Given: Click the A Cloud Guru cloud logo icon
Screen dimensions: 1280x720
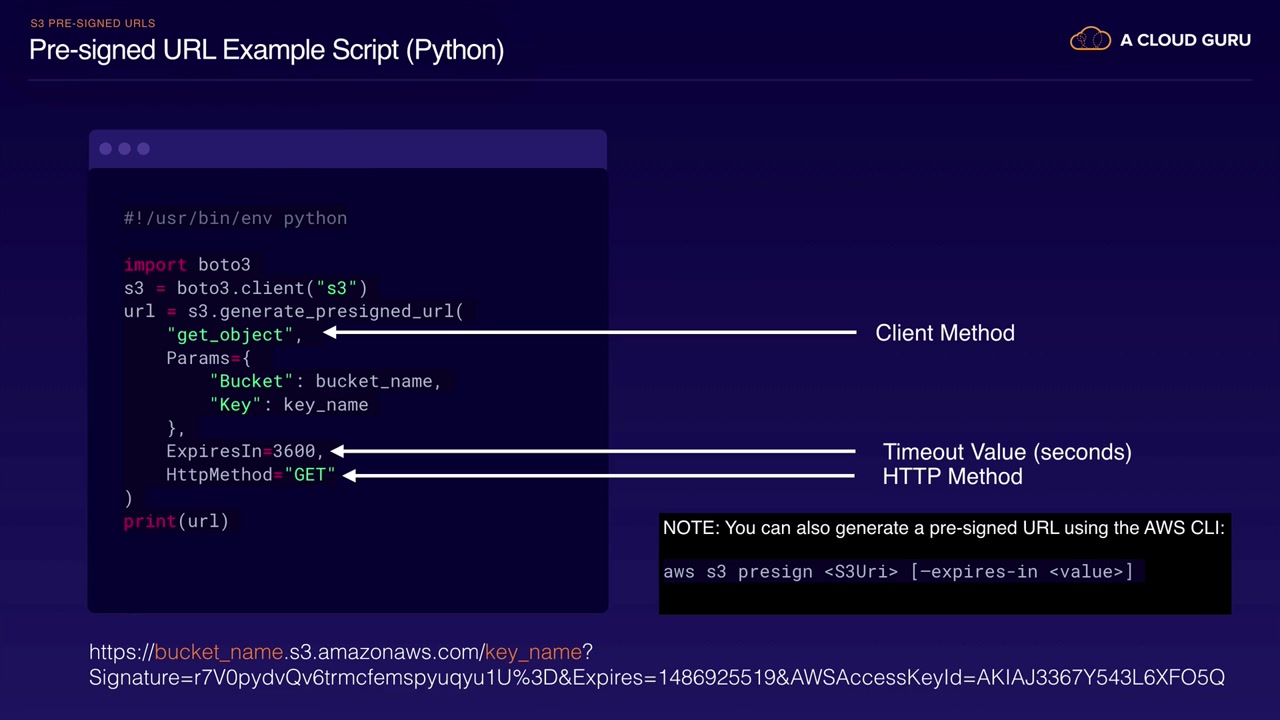Looking at the screenshot, I should [x=1090, y=40].
